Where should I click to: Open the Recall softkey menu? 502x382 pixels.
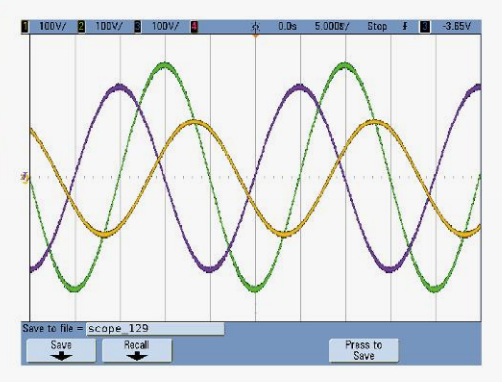pyautogui.click(x=137, y=350)
